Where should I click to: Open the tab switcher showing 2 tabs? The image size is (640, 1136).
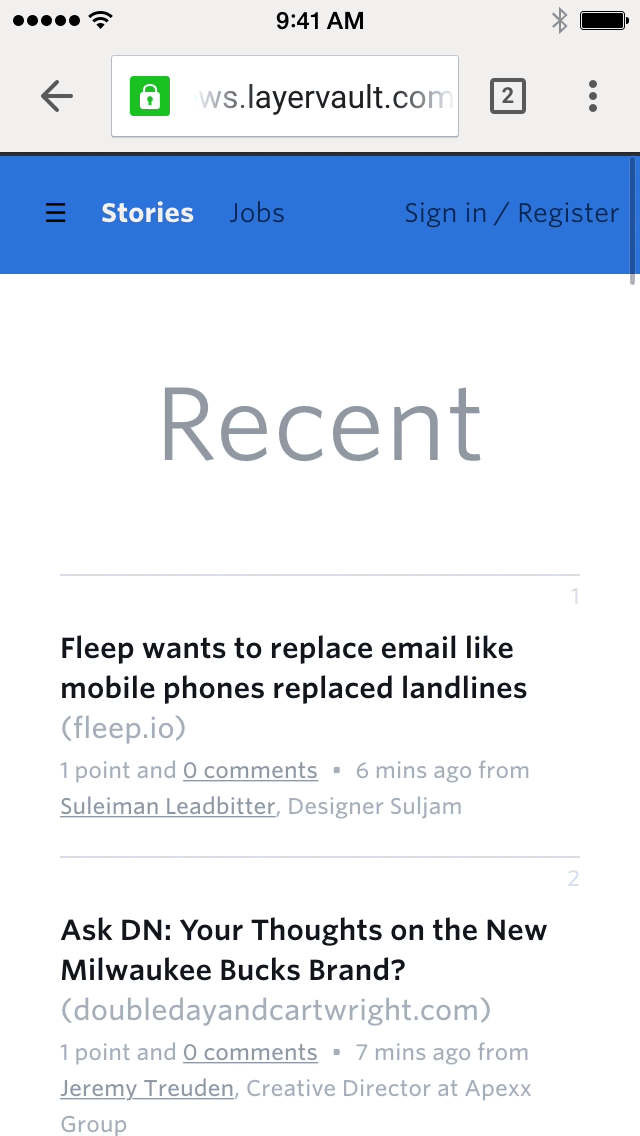tap(507, 96)
